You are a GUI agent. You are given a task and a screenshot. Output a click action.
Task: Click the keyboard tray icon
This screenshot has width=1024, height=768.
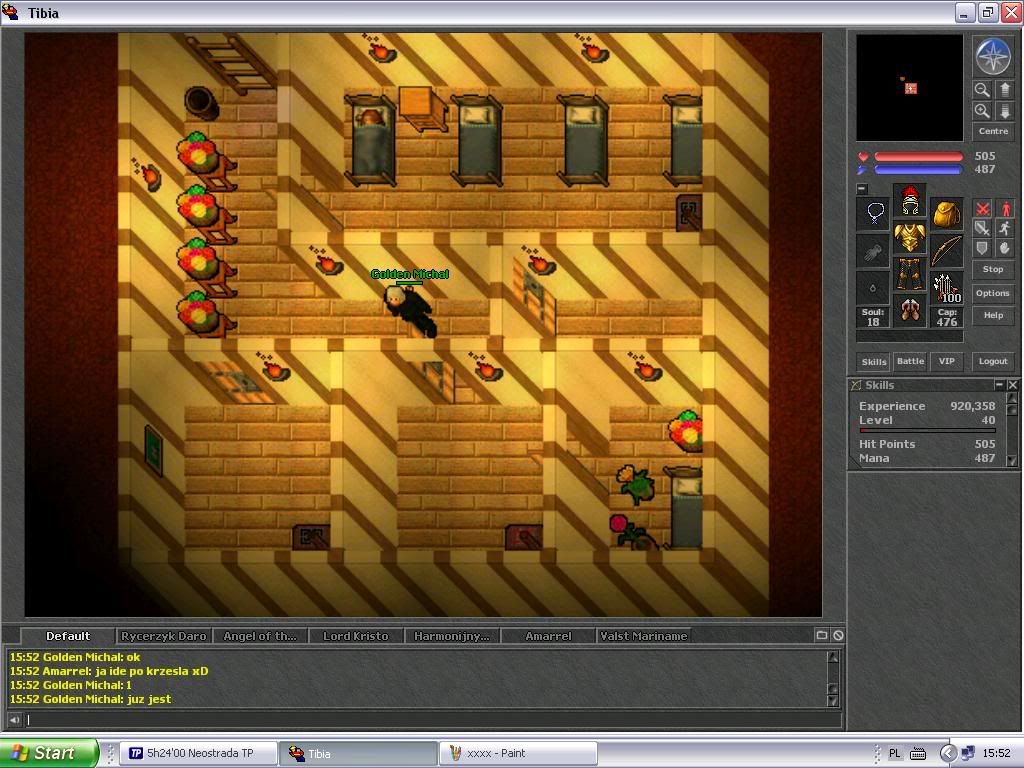[918, 754]
